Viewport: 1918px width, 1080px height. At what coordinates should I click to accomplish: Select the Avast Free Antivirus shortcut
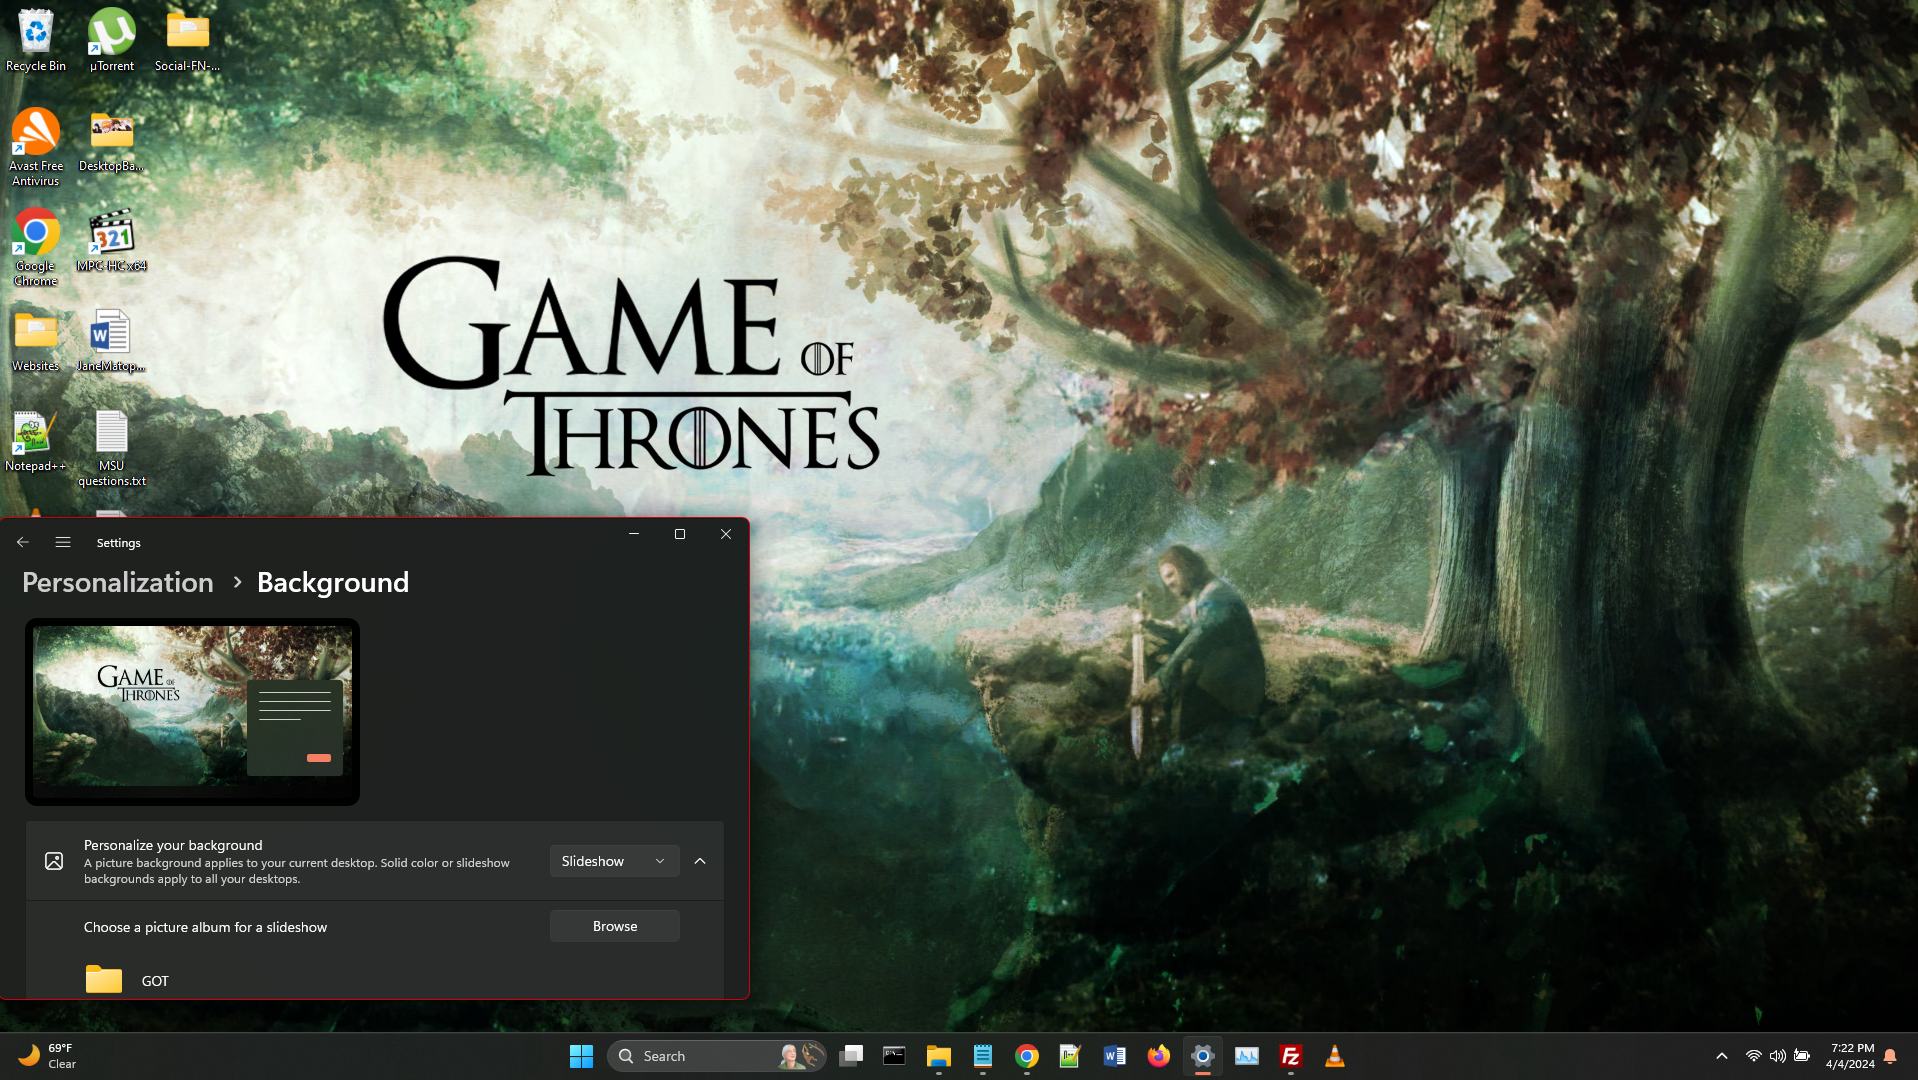tap(36, 147)
